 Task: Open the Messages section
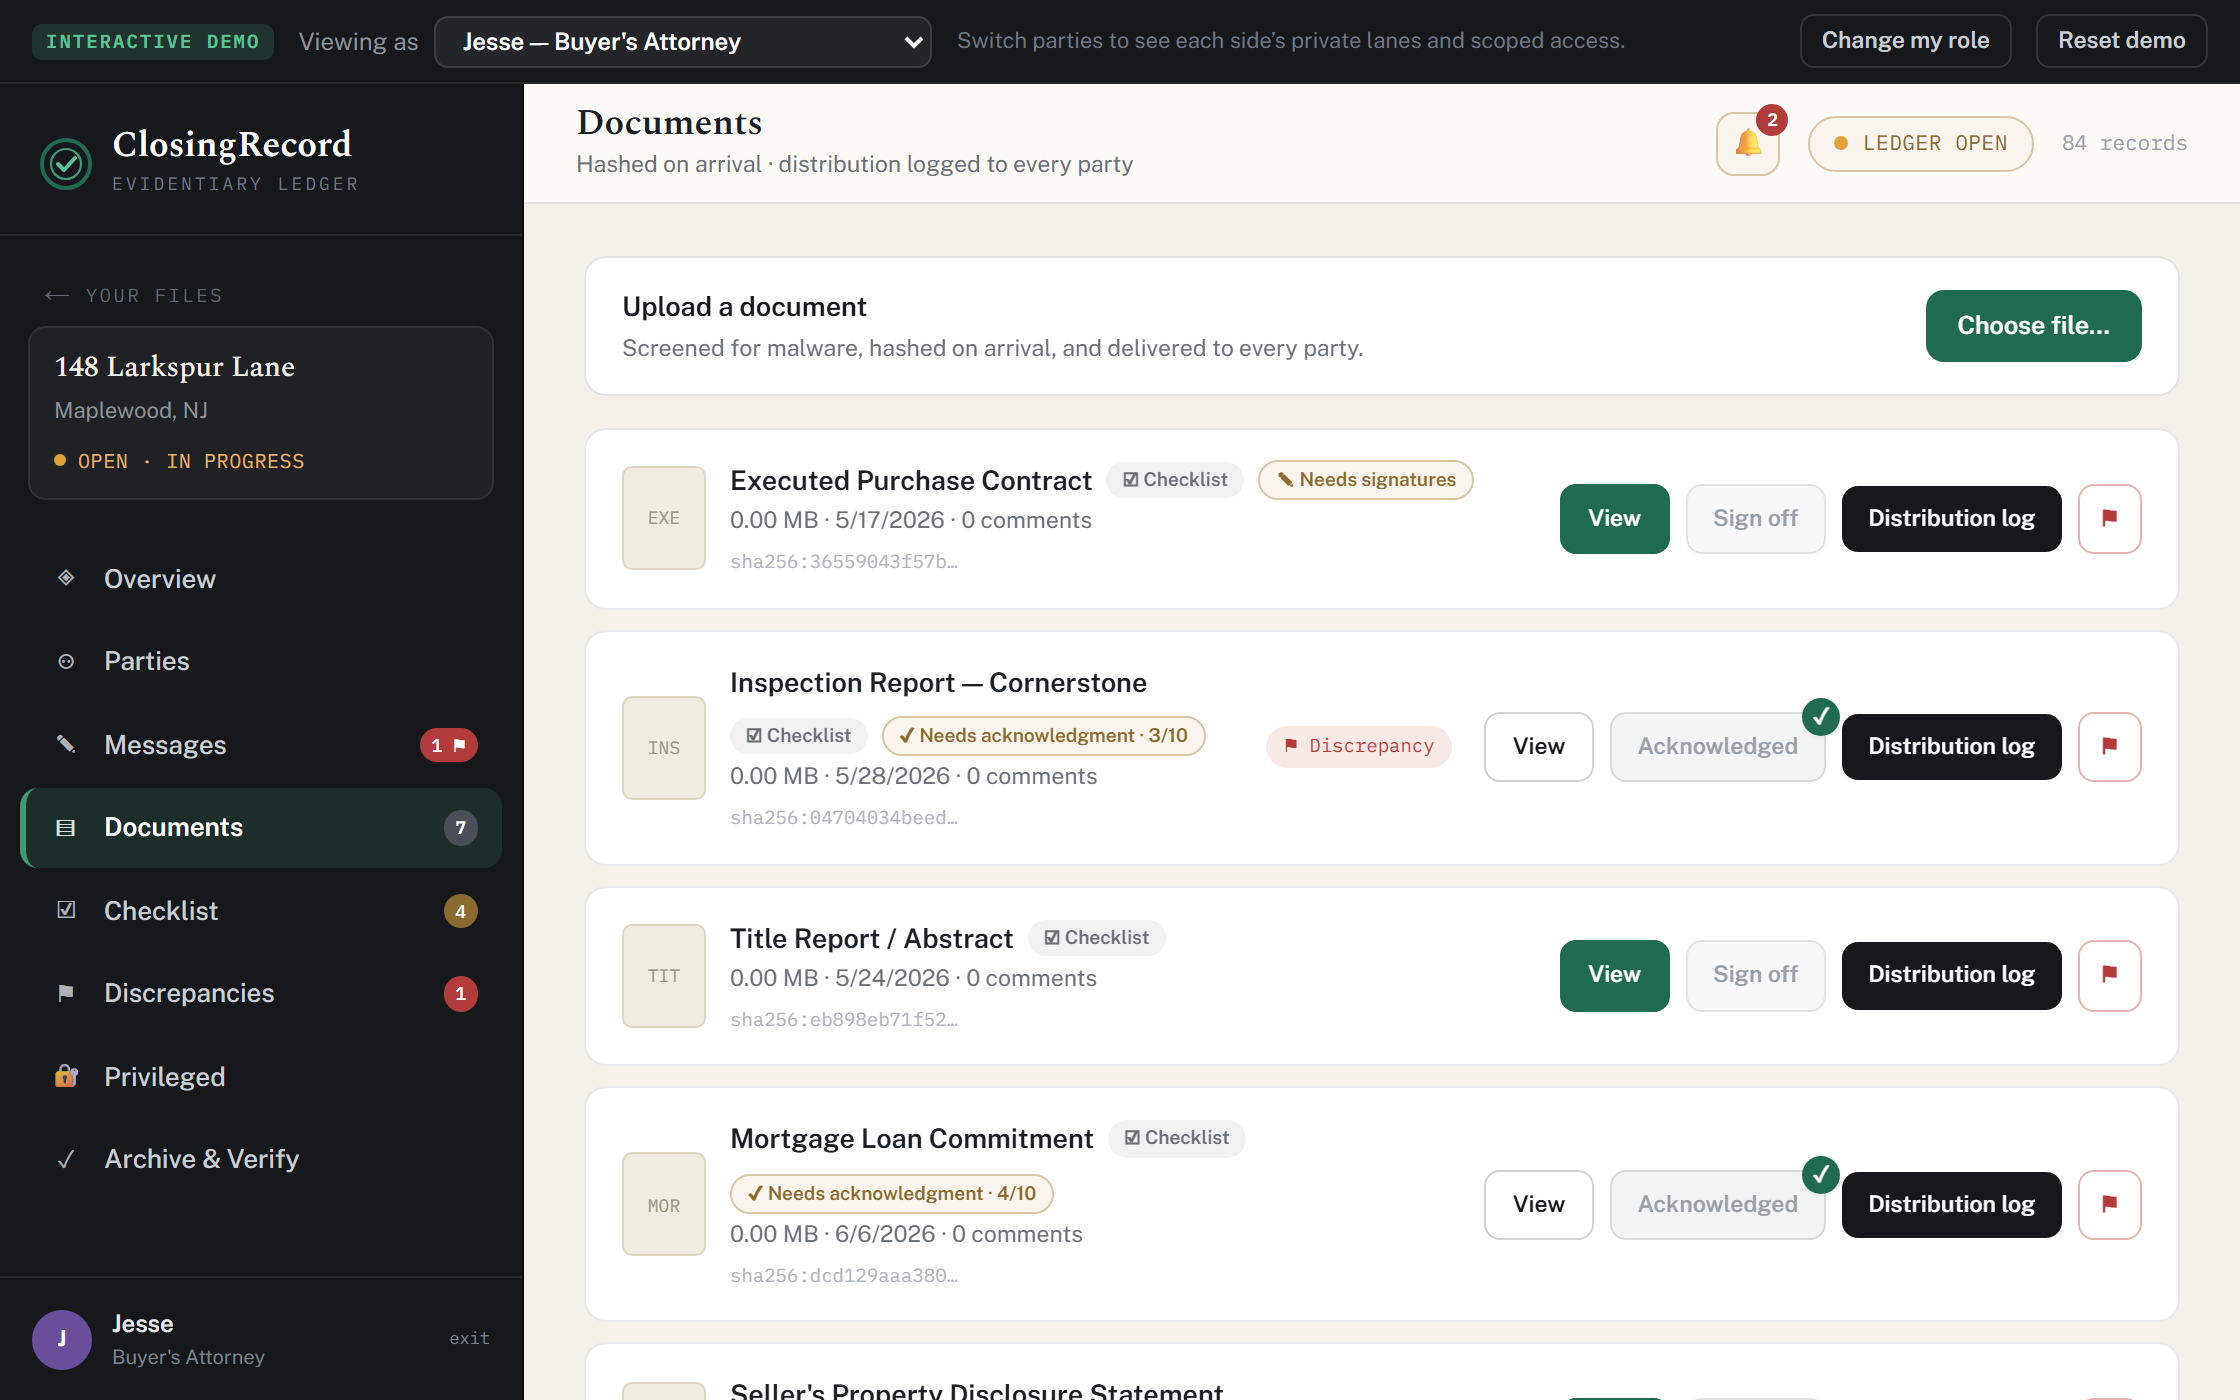261,745
